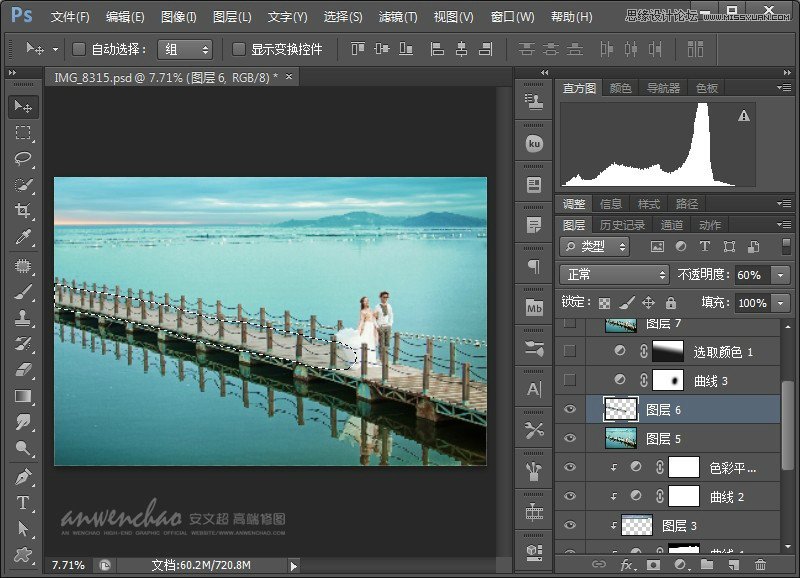The height and width of the screenshot is (578, 800).
Task: Click the 选取颜色 1 gradient mask thumbnail
Action: (x=668, y=351)
